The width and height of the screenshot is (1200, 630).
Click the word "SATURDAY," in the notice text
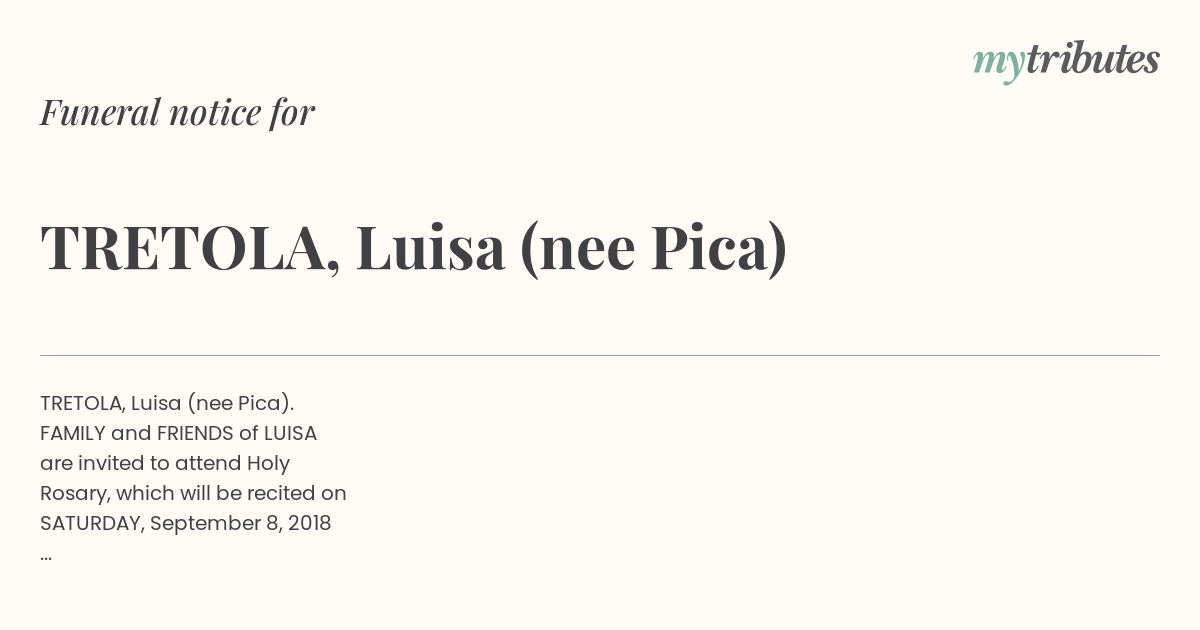[x=92, y=524]
